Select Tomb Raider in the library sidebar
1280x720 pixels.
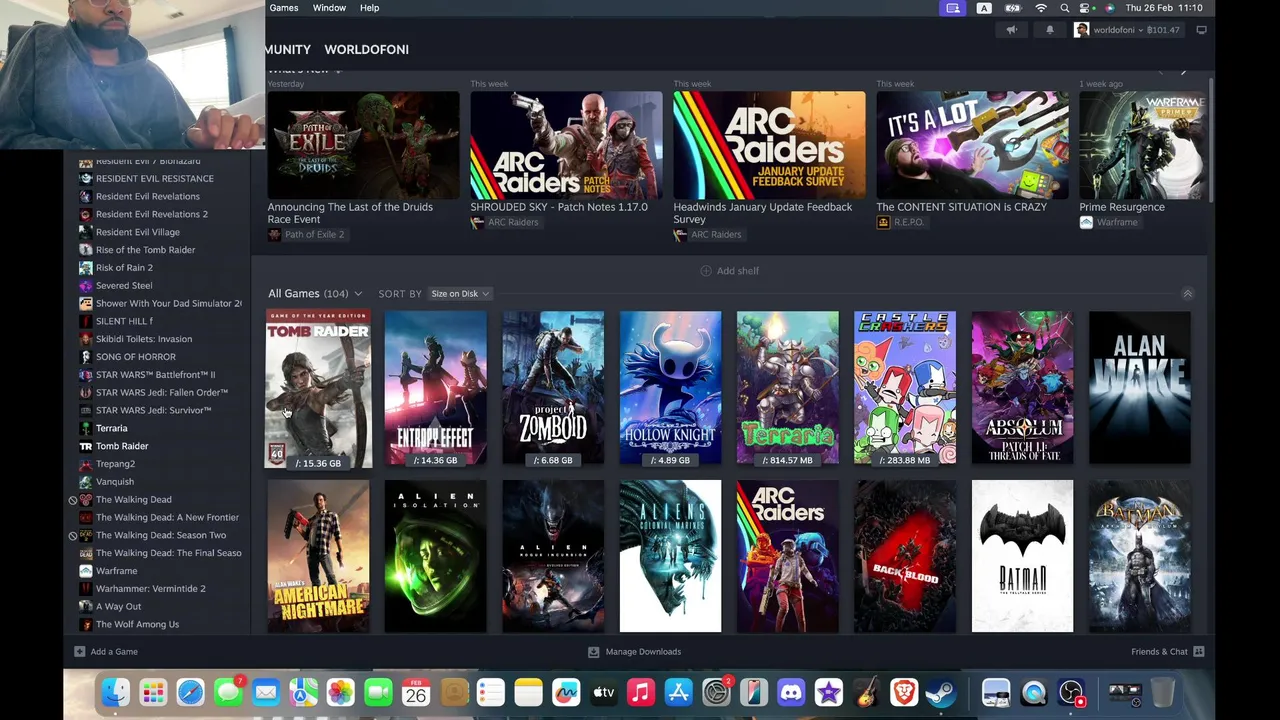(122, 446)
